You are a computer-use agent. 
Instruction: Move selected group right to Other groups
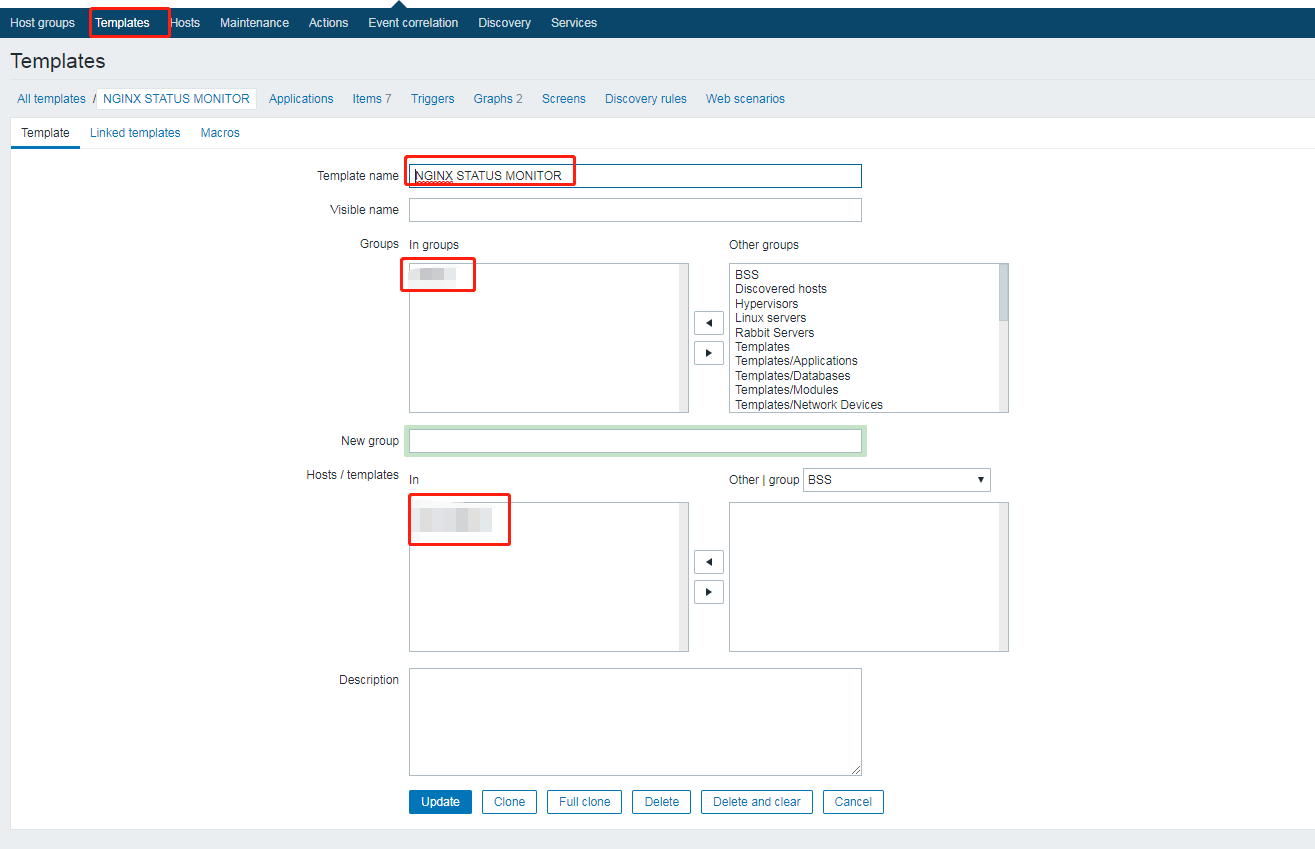(708, 353)
